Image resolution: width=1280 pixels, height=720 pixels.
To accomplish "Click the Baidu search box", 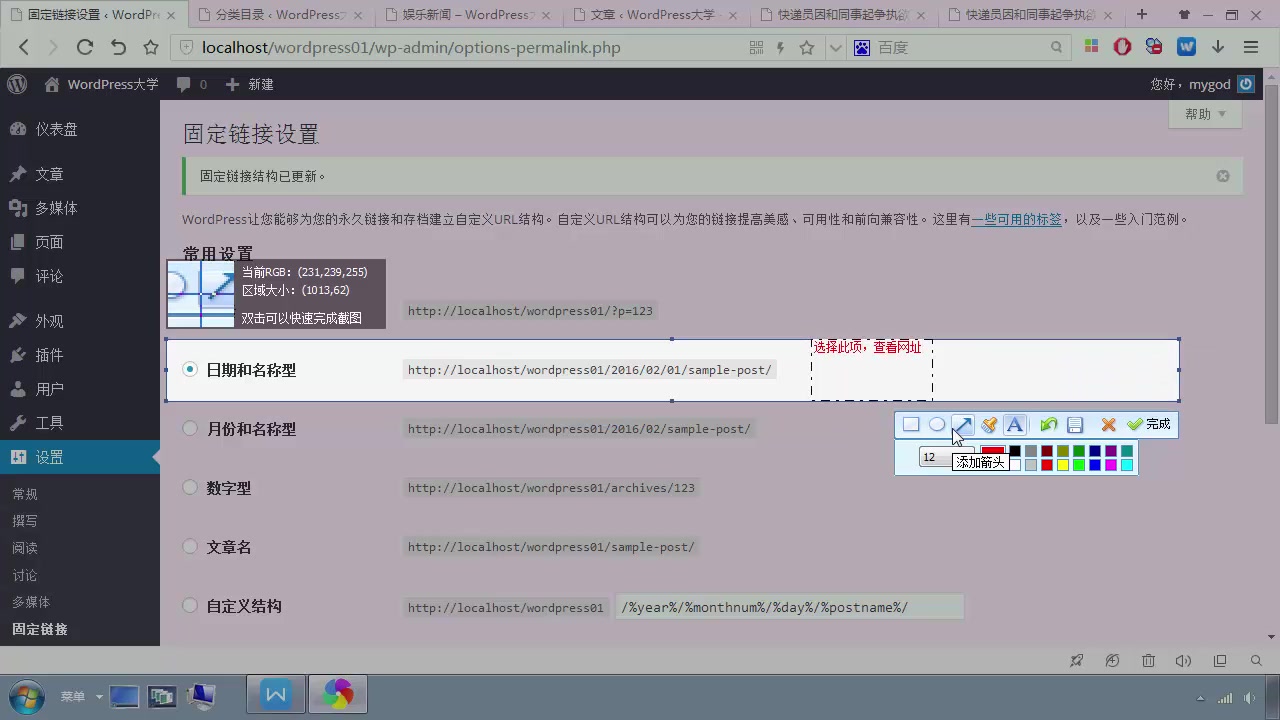I will (960, 47).
